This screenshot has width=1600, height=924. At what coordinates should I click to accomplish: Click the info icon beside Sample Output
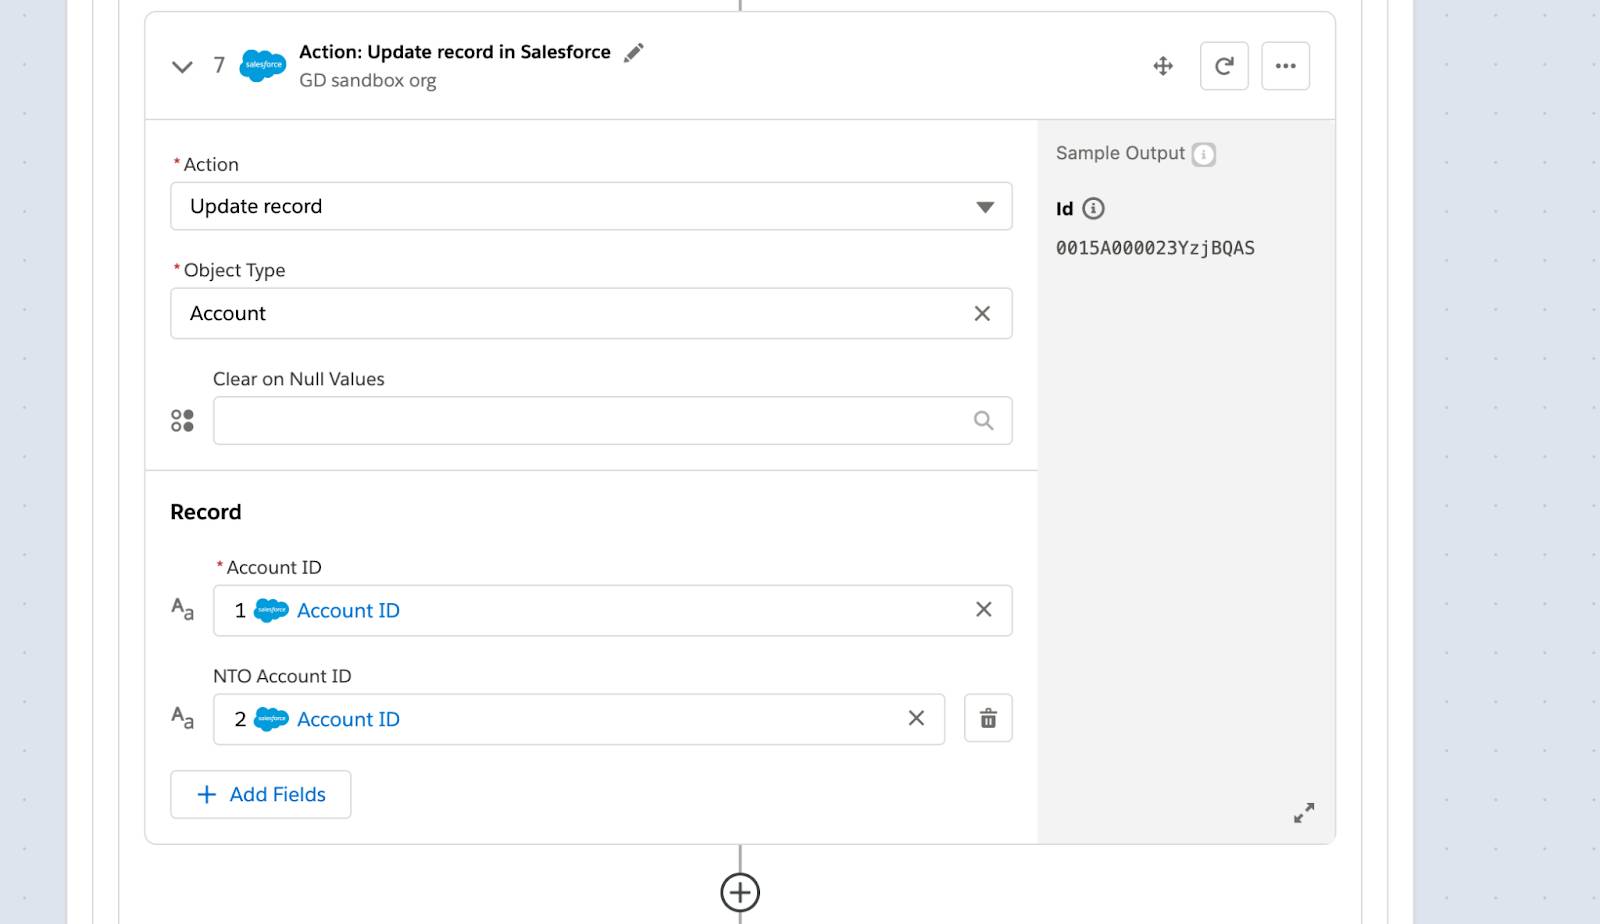coord(1204,154)
